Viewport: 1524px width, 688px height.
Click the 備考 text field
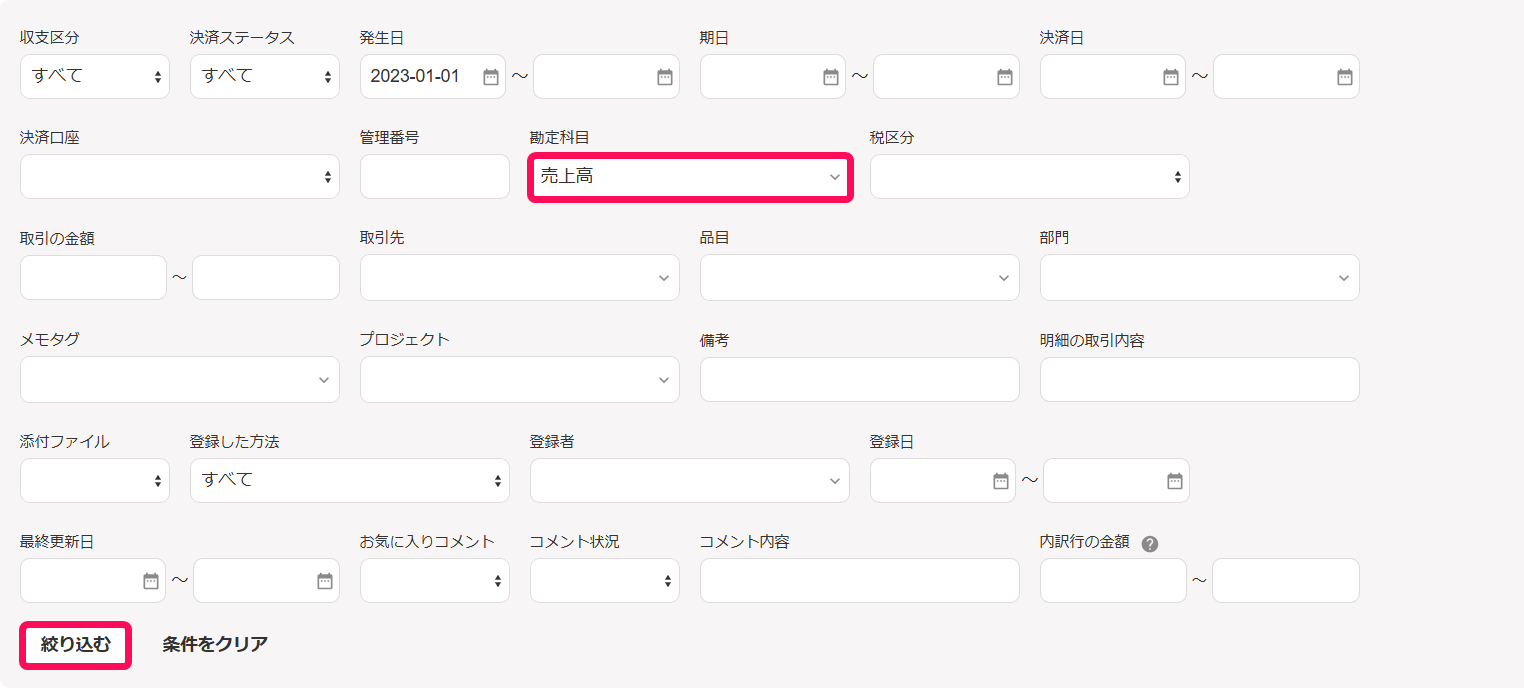click(860, 380)
